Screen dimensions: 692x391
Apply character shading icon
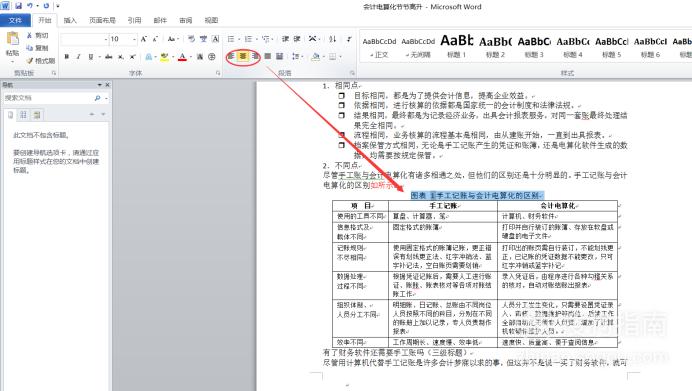click(x=200, y=57)
